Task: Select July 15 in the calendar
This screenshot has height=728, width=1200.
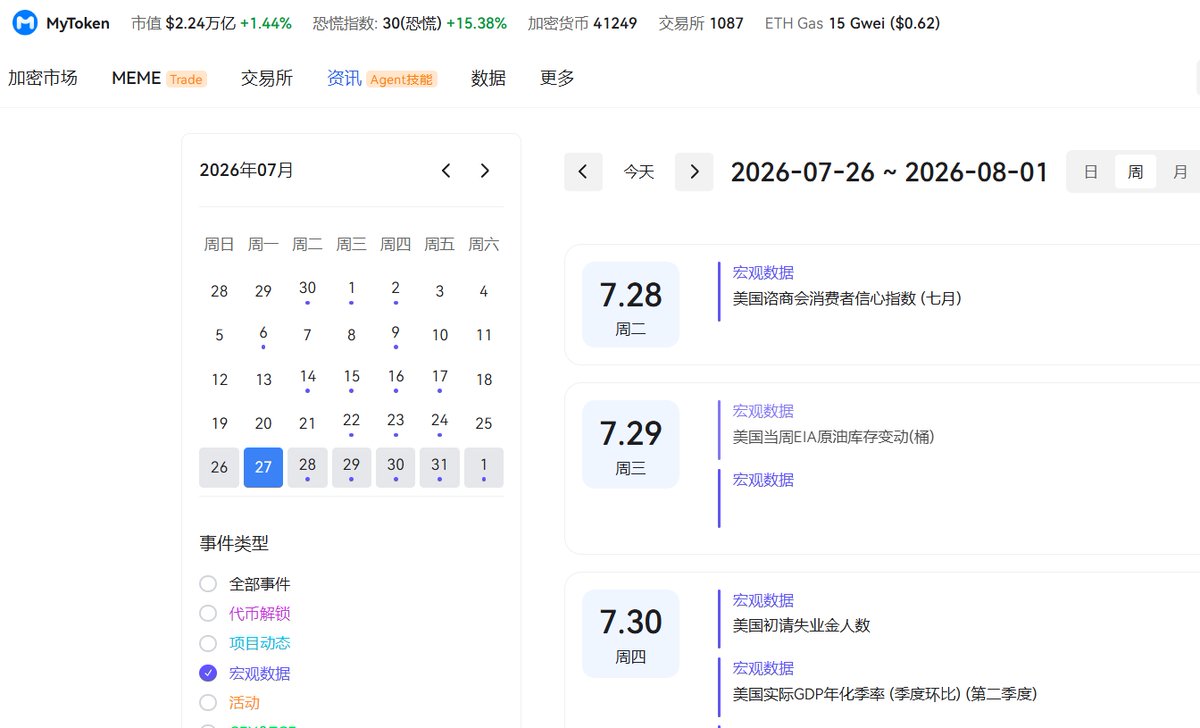Action: tap(351, 379)
